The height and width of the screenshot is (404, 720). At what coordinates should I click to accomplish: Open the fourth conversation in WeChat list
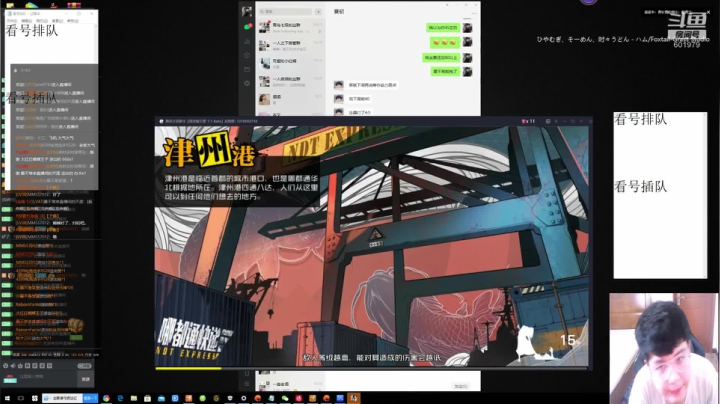click(290, 81)
